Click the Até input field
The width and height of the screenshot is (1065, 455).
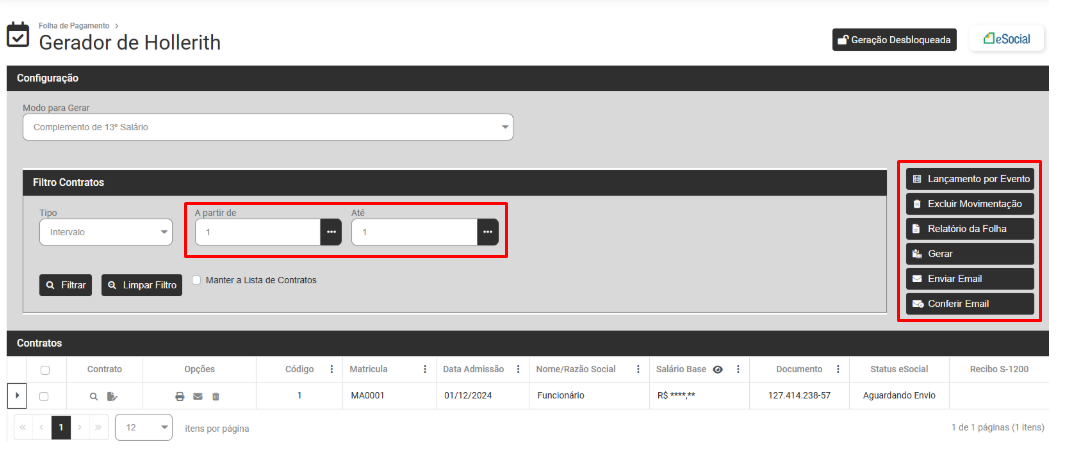[x=414, y=232]
